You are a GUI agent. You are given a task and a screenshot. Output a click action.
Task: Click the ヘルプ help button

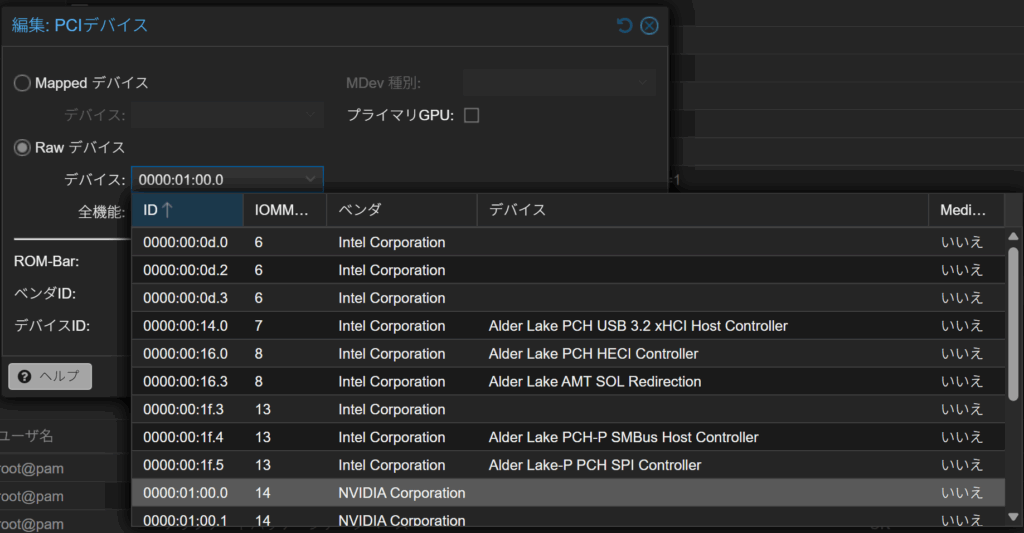(x=50, y=376)
